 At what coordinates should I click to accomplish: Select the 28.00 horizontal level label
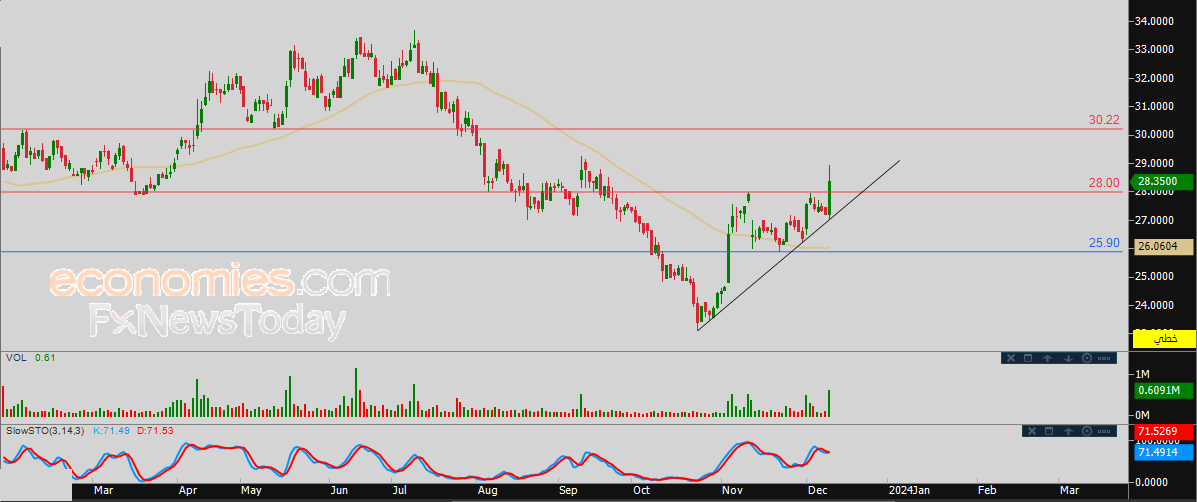pyautogui.click(x=1104, y=182)
